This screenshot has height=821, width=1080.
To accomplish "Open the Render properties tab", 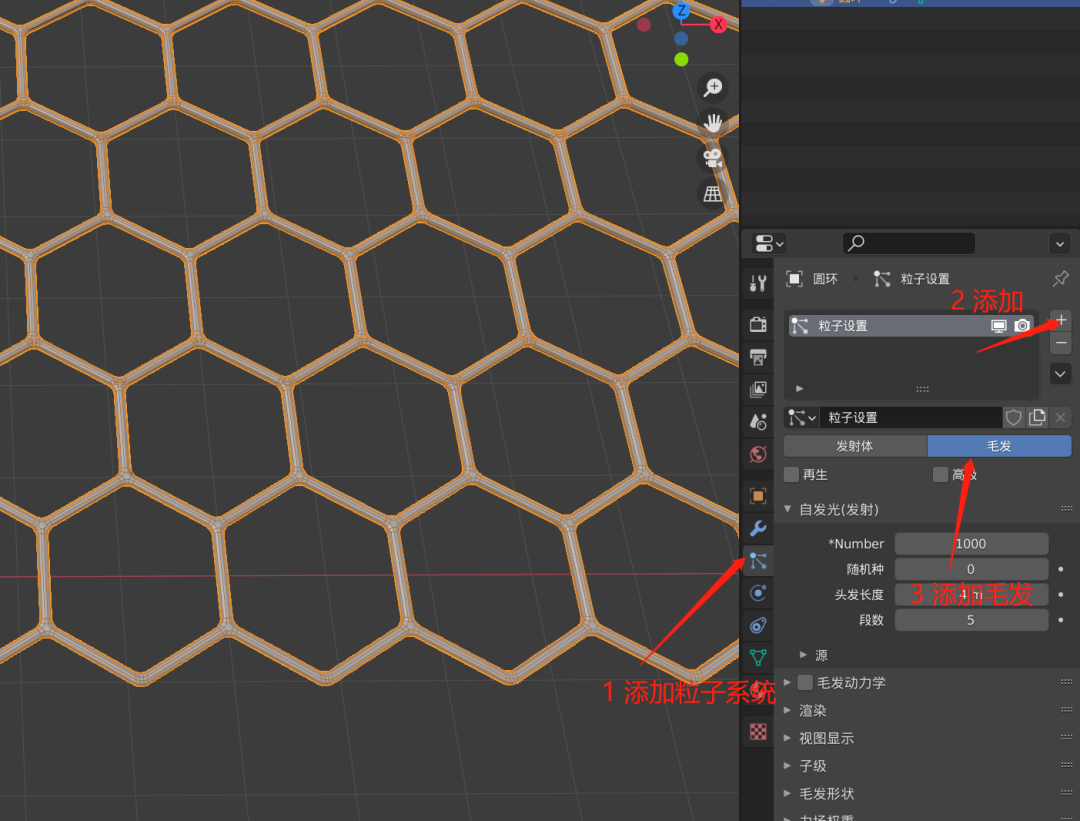I will point(758,324).
